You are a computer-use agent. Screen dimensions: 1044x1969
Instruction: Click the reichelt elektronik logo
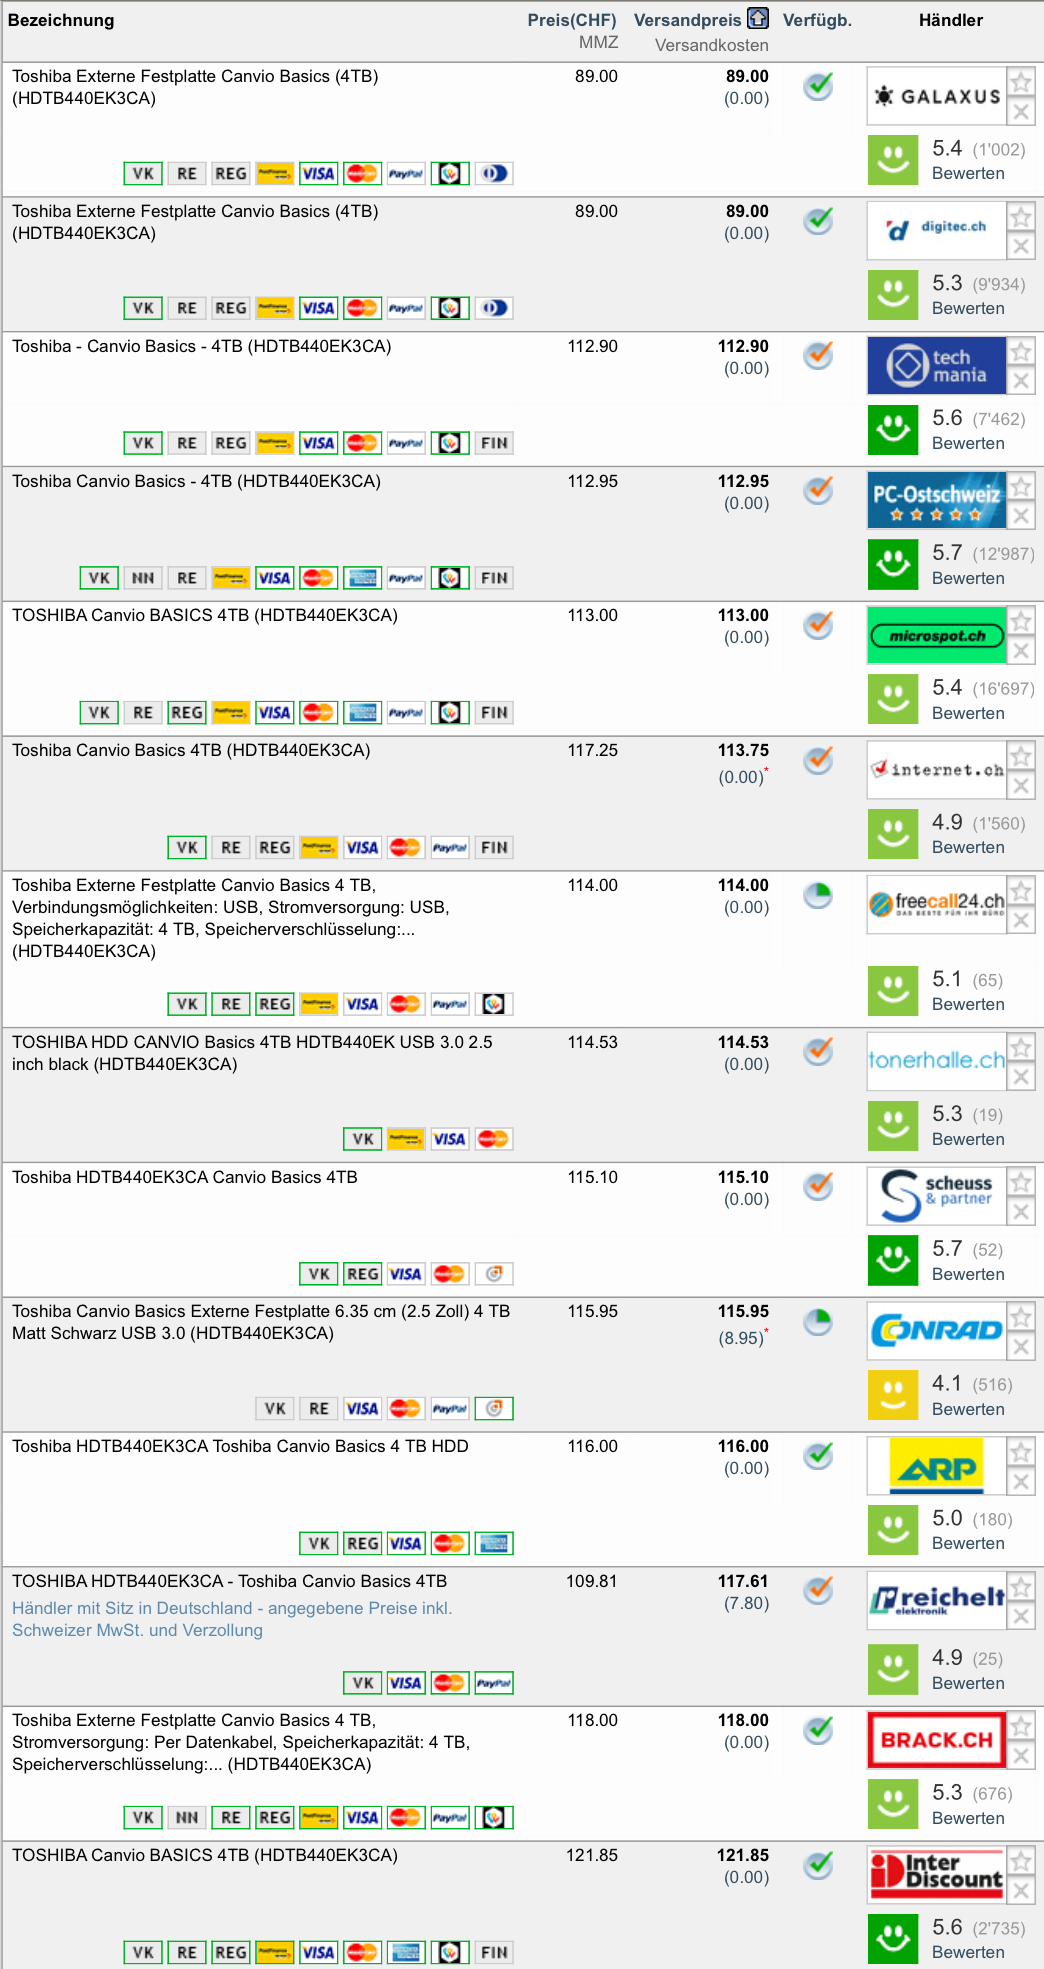point(936,1600)
